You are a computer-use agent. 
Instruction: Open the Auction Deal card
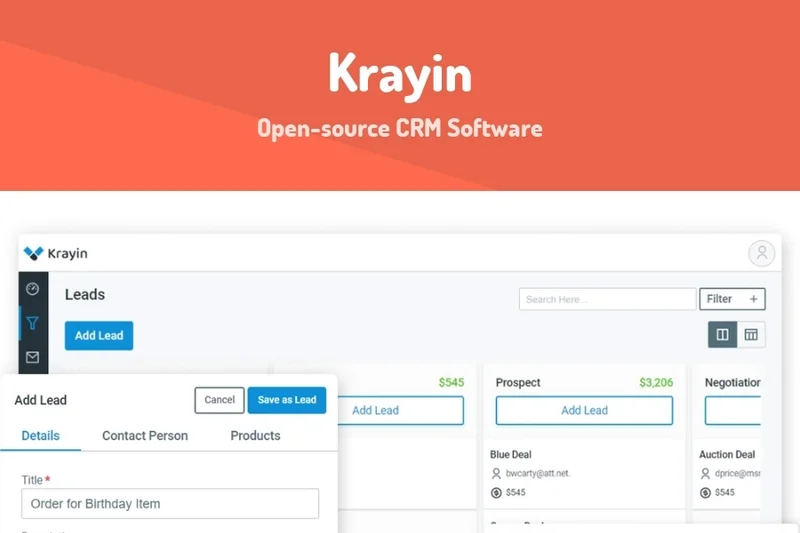[727, 473]
